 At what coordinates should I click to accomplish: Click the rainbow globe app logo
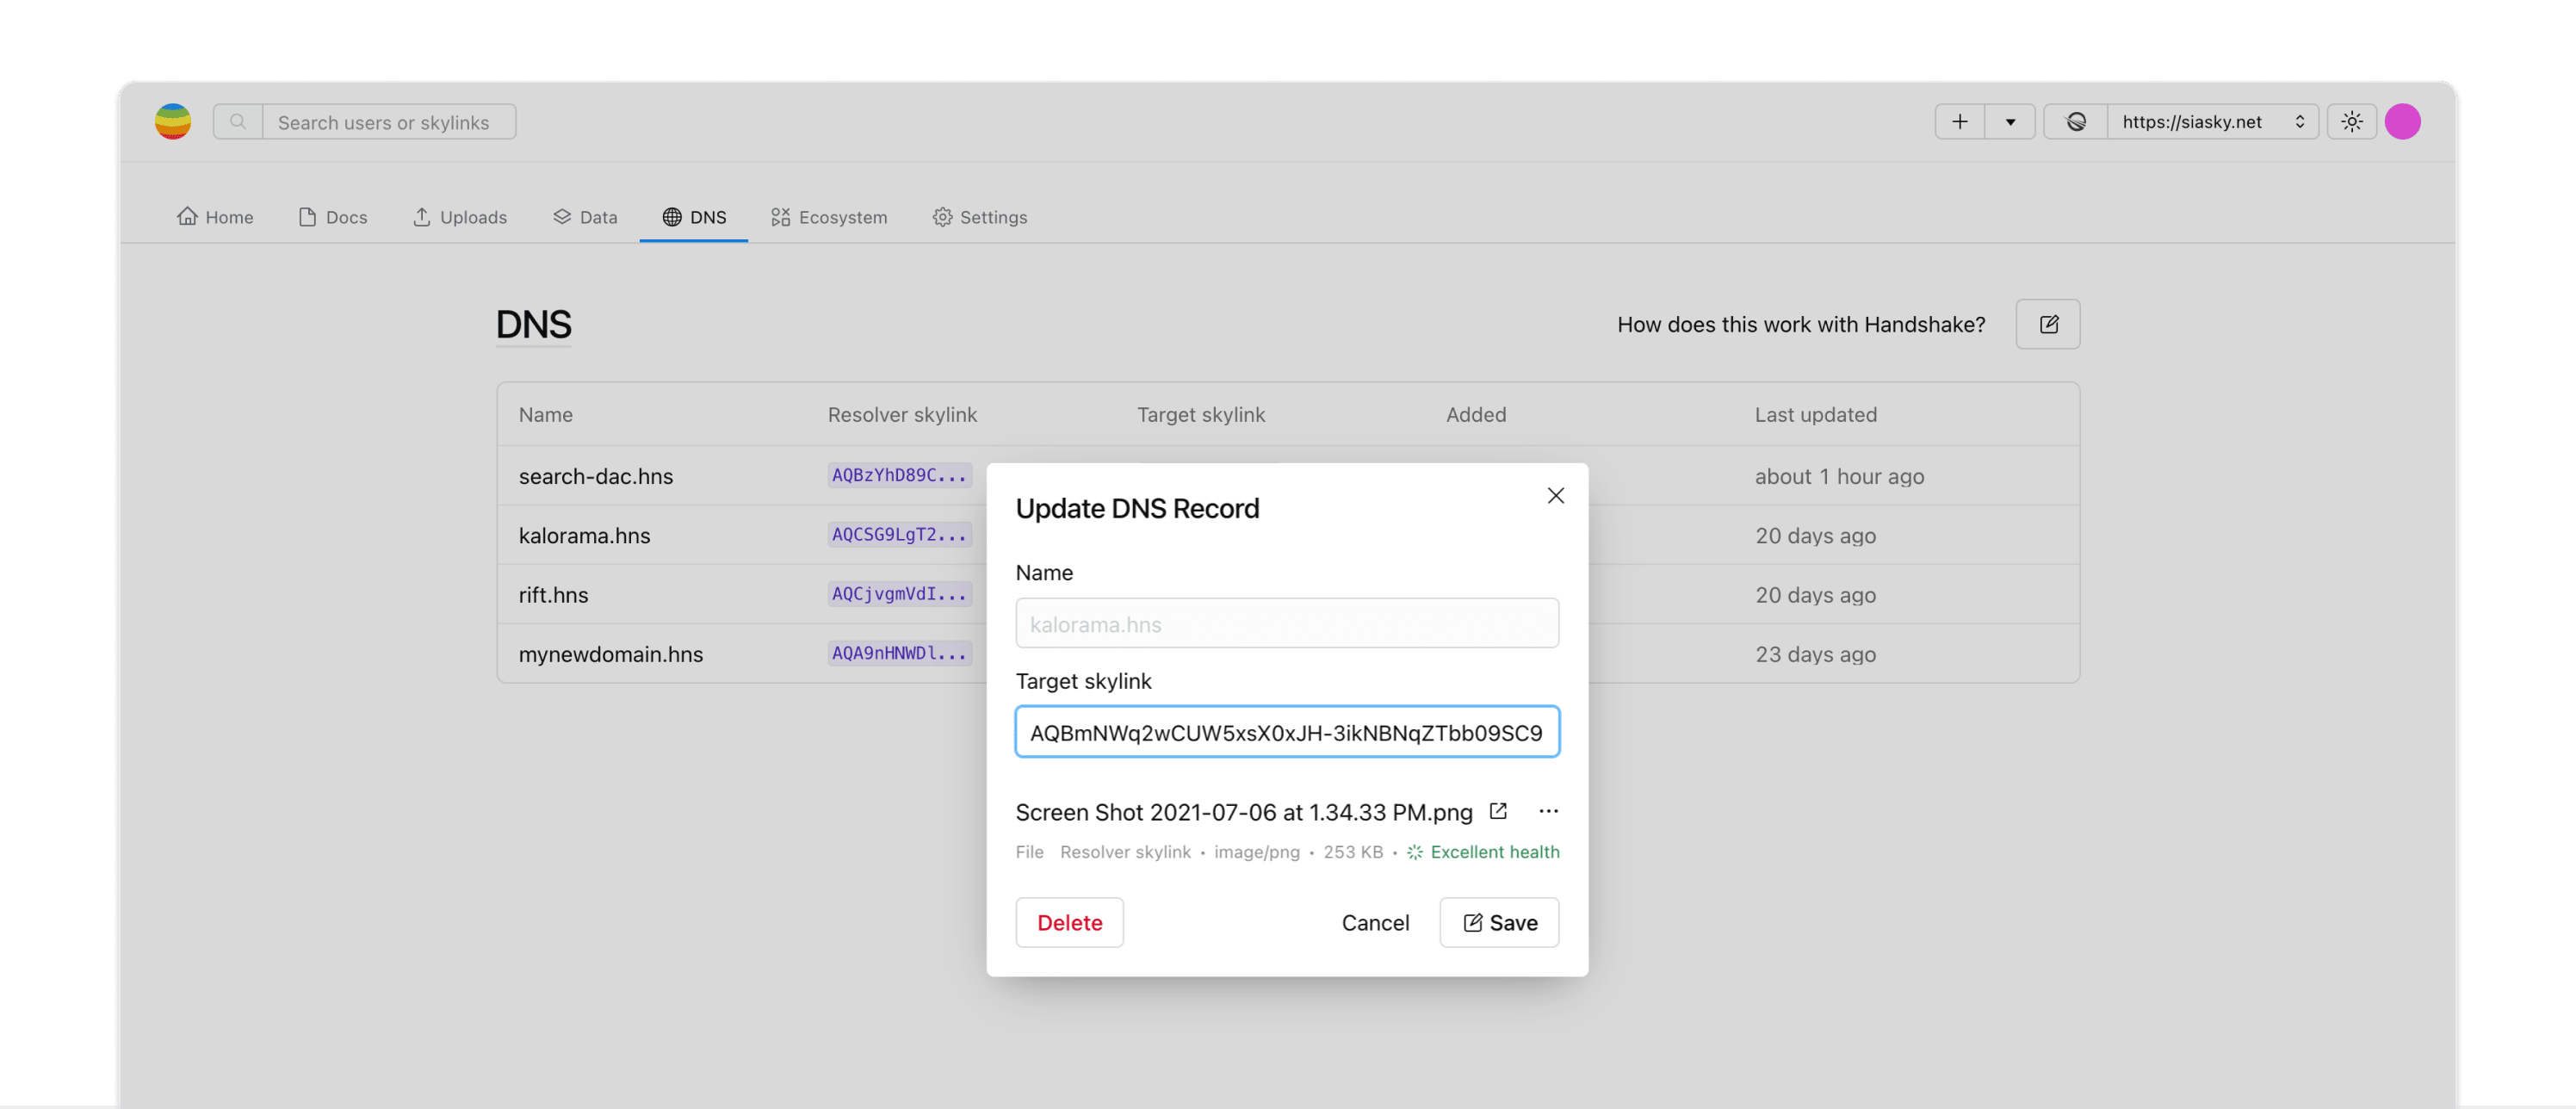pyautogui.click(x=173, y=122)
